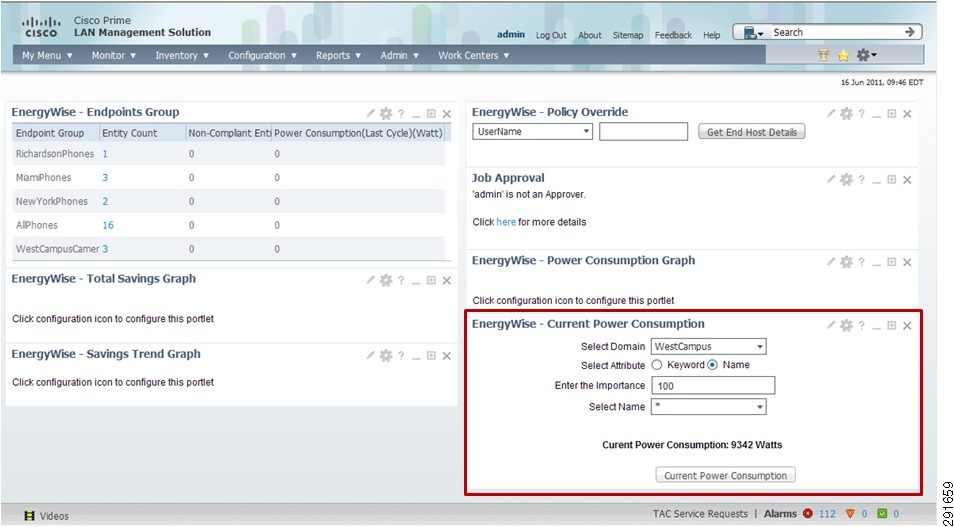954x527 pixels.
Task: Click the Log Out link
Action: [x=551, y=35]
